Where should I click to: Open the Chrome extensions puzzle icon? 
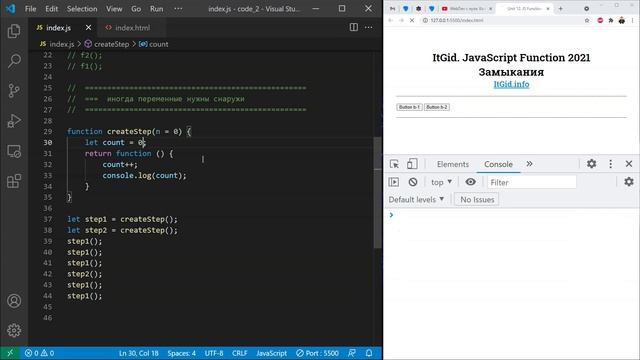pyautogui.click(x=611, y=20)
